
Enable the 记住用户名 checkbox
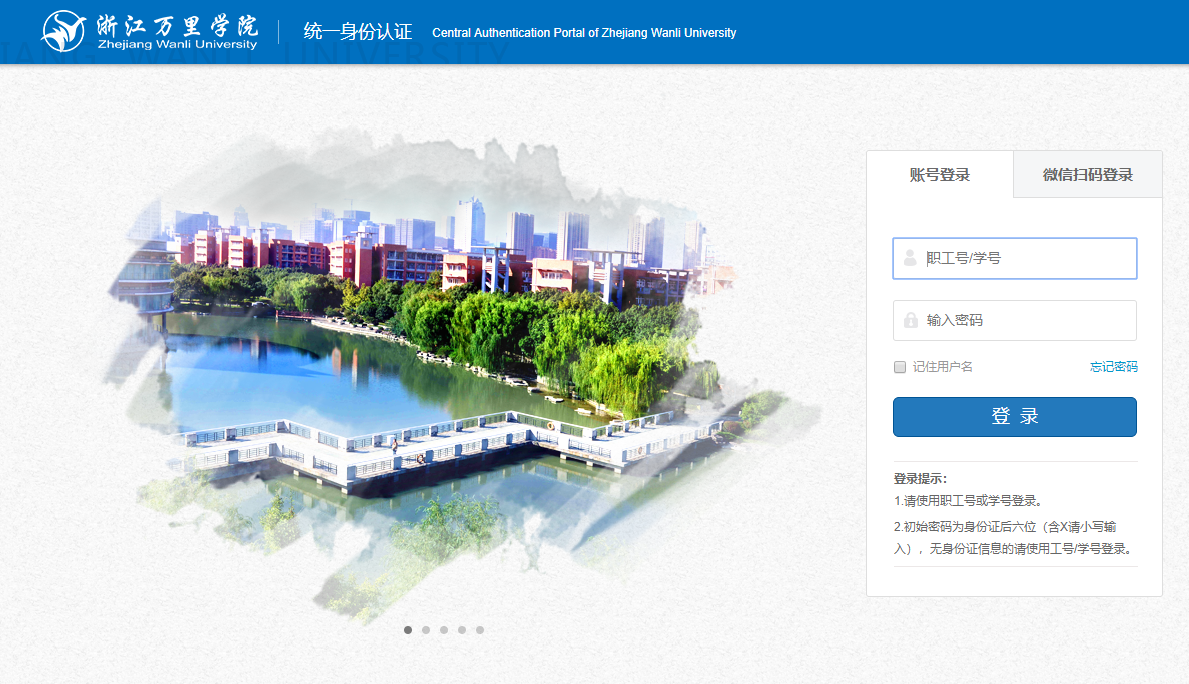pos(900,367)
